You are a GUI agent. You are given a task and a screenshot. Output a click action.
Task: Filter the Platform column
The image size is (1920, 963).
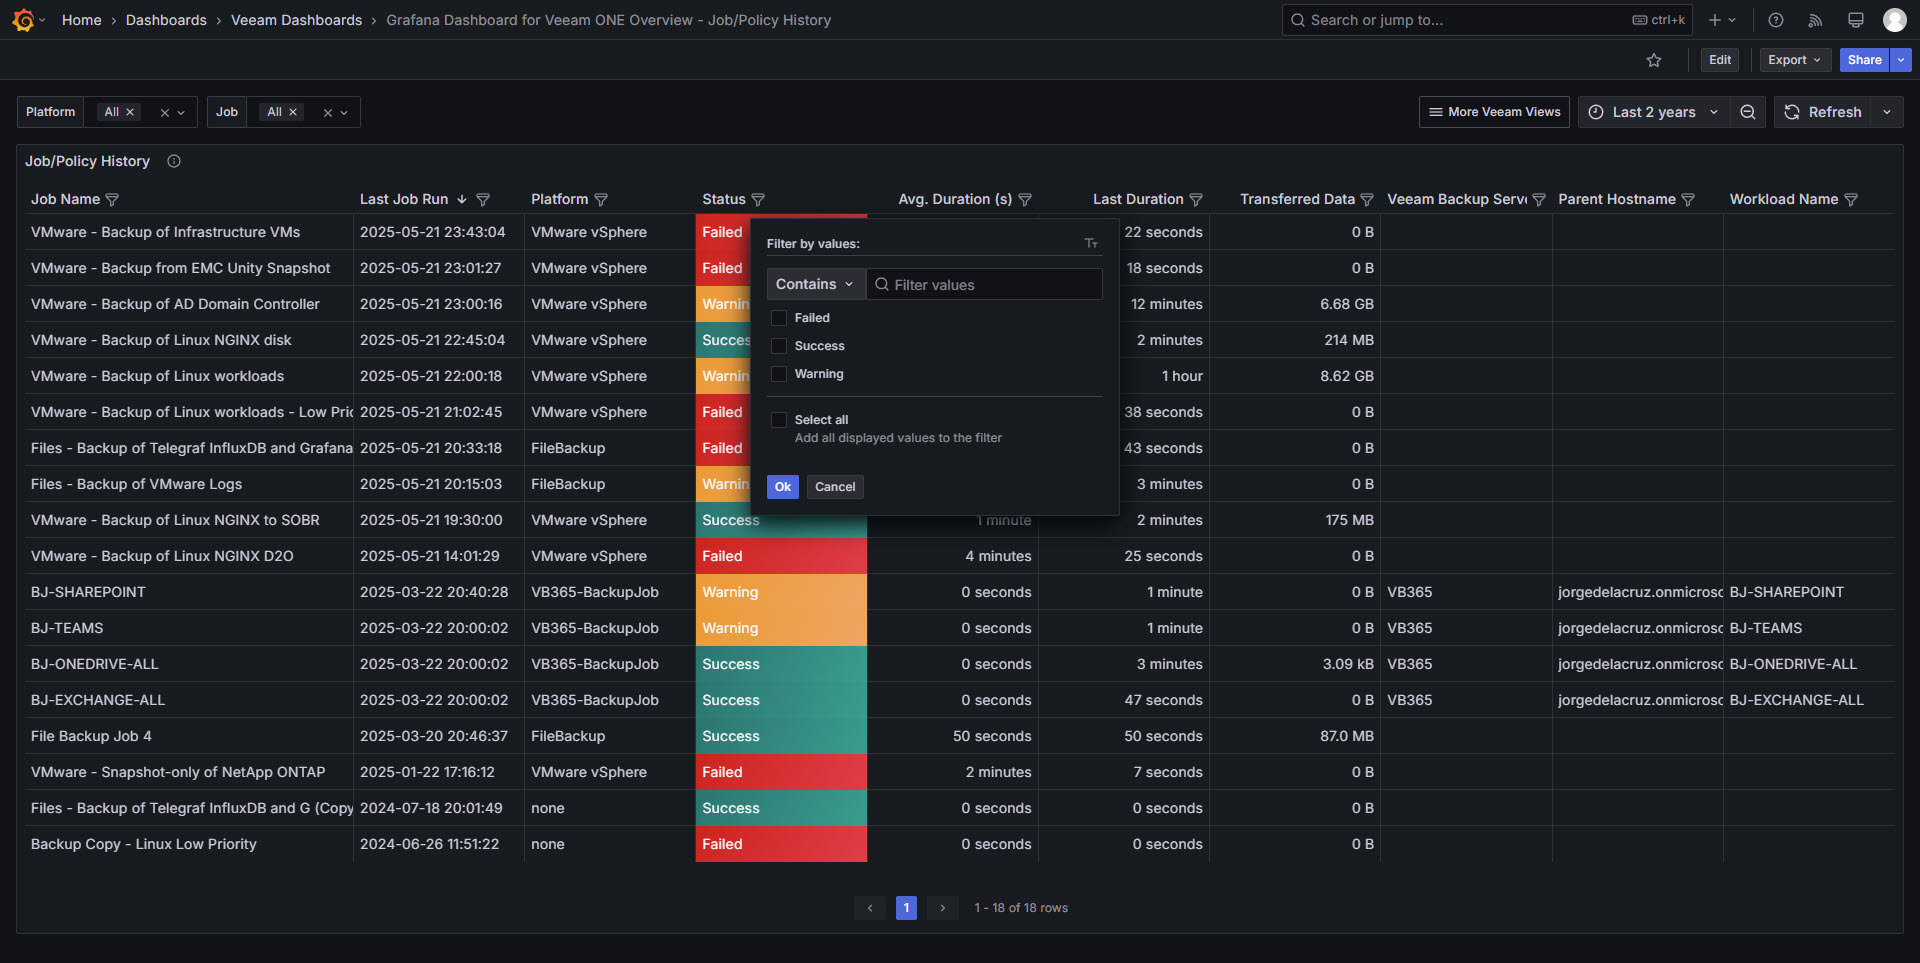pyautogui.click(x=601, y=200)
